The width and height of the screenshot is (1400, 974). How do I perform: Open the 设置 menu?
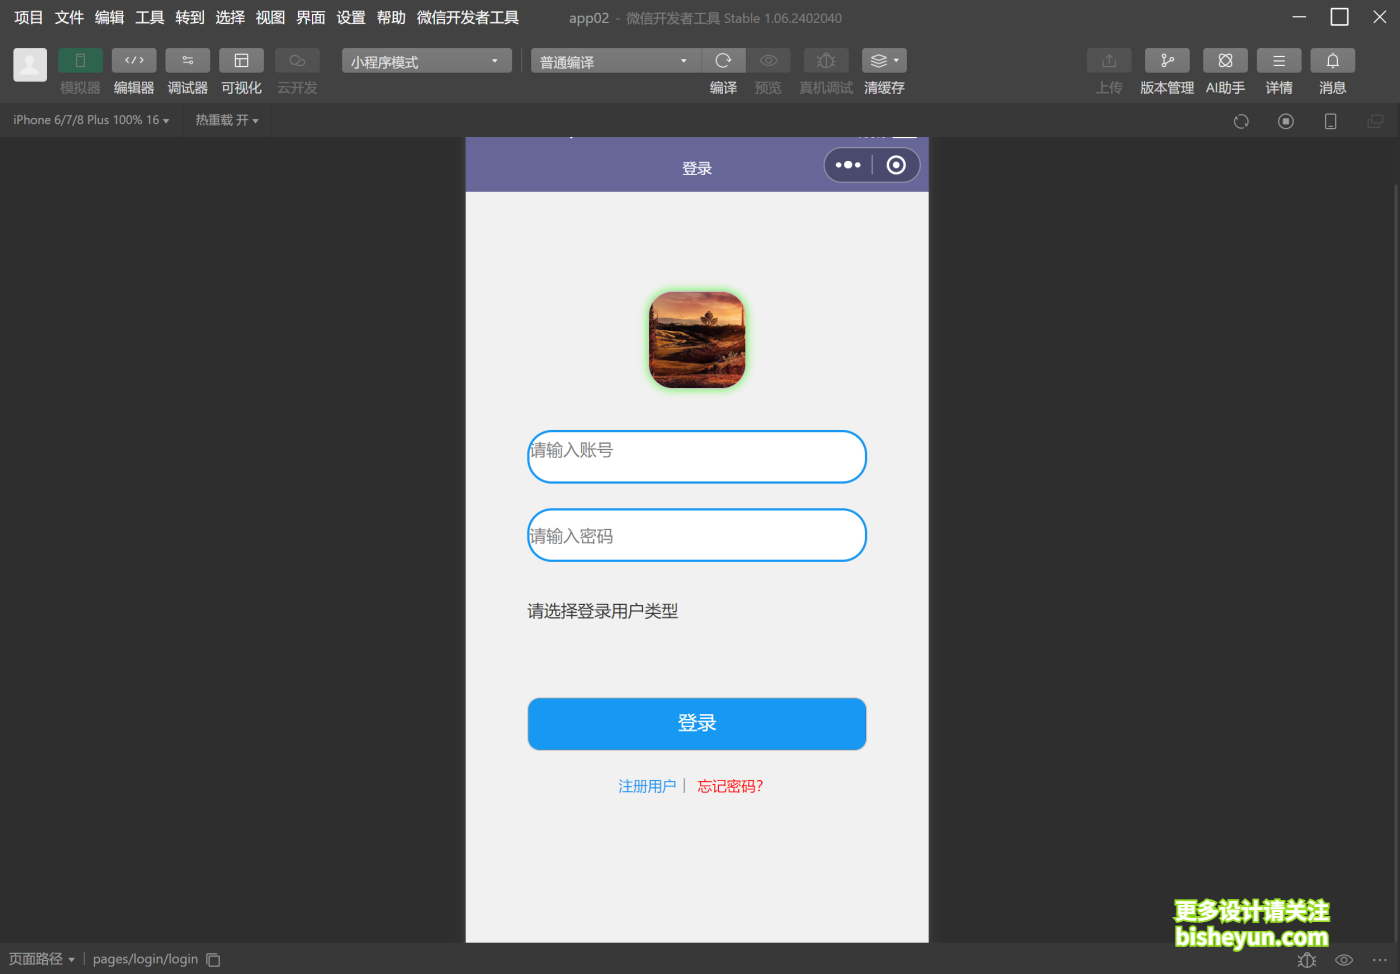(x=350, y=17)
